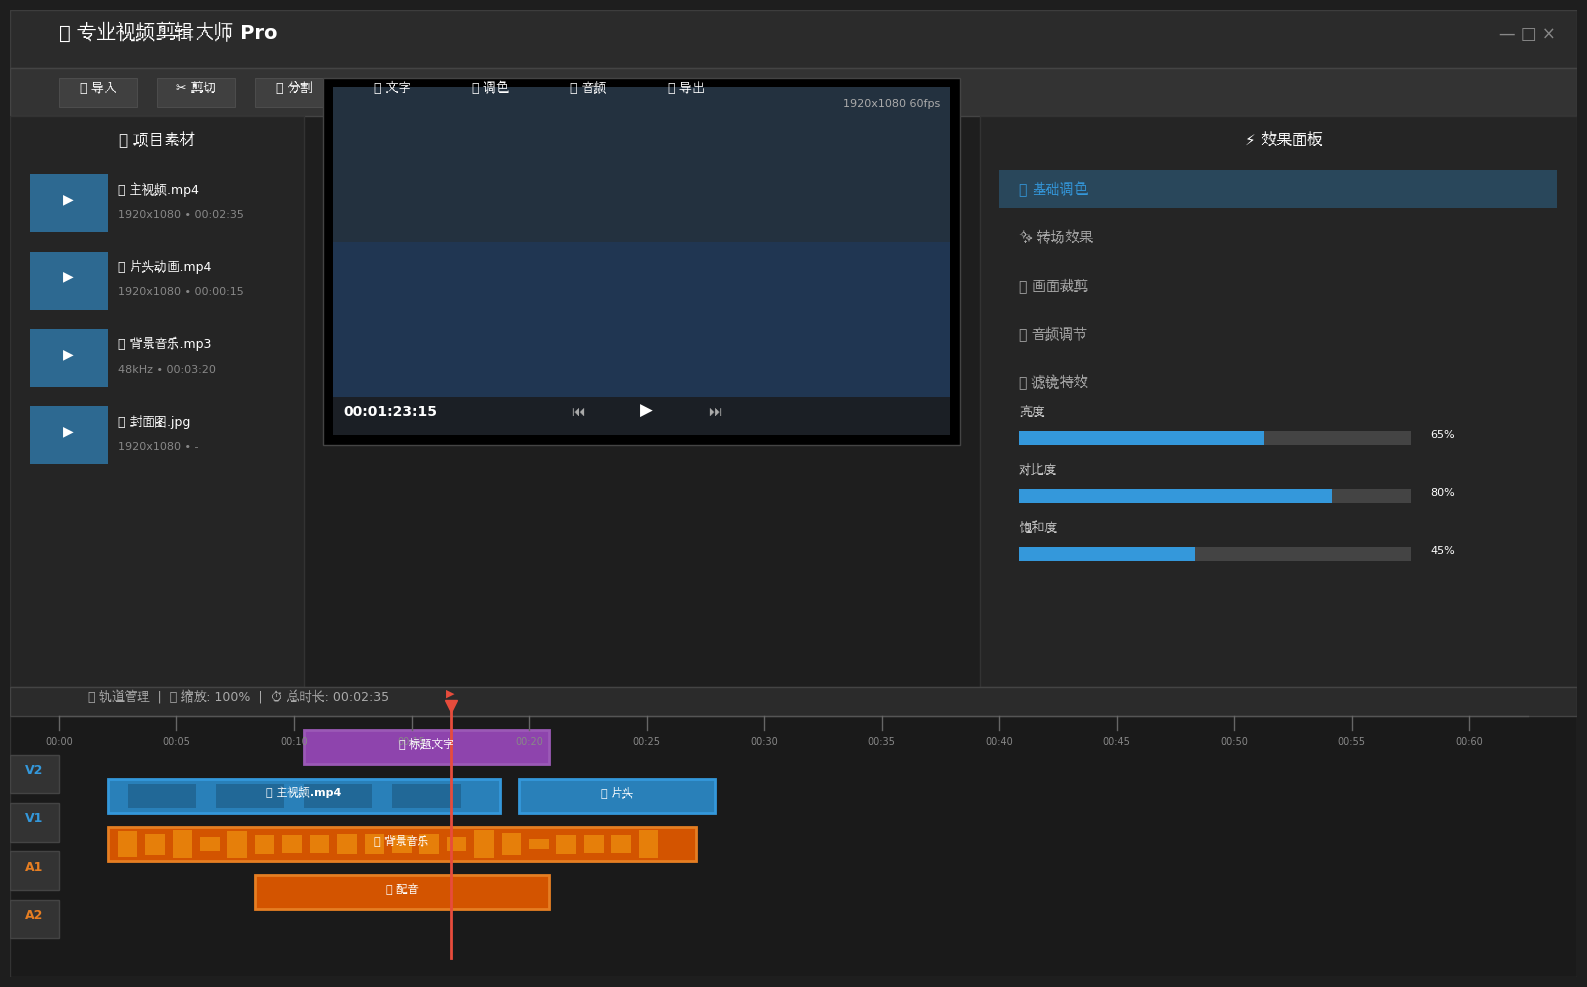This screenshot has width=1587, height=987.
Task: Toggle the V2 video track header
Action: click(x=34, y=773)
